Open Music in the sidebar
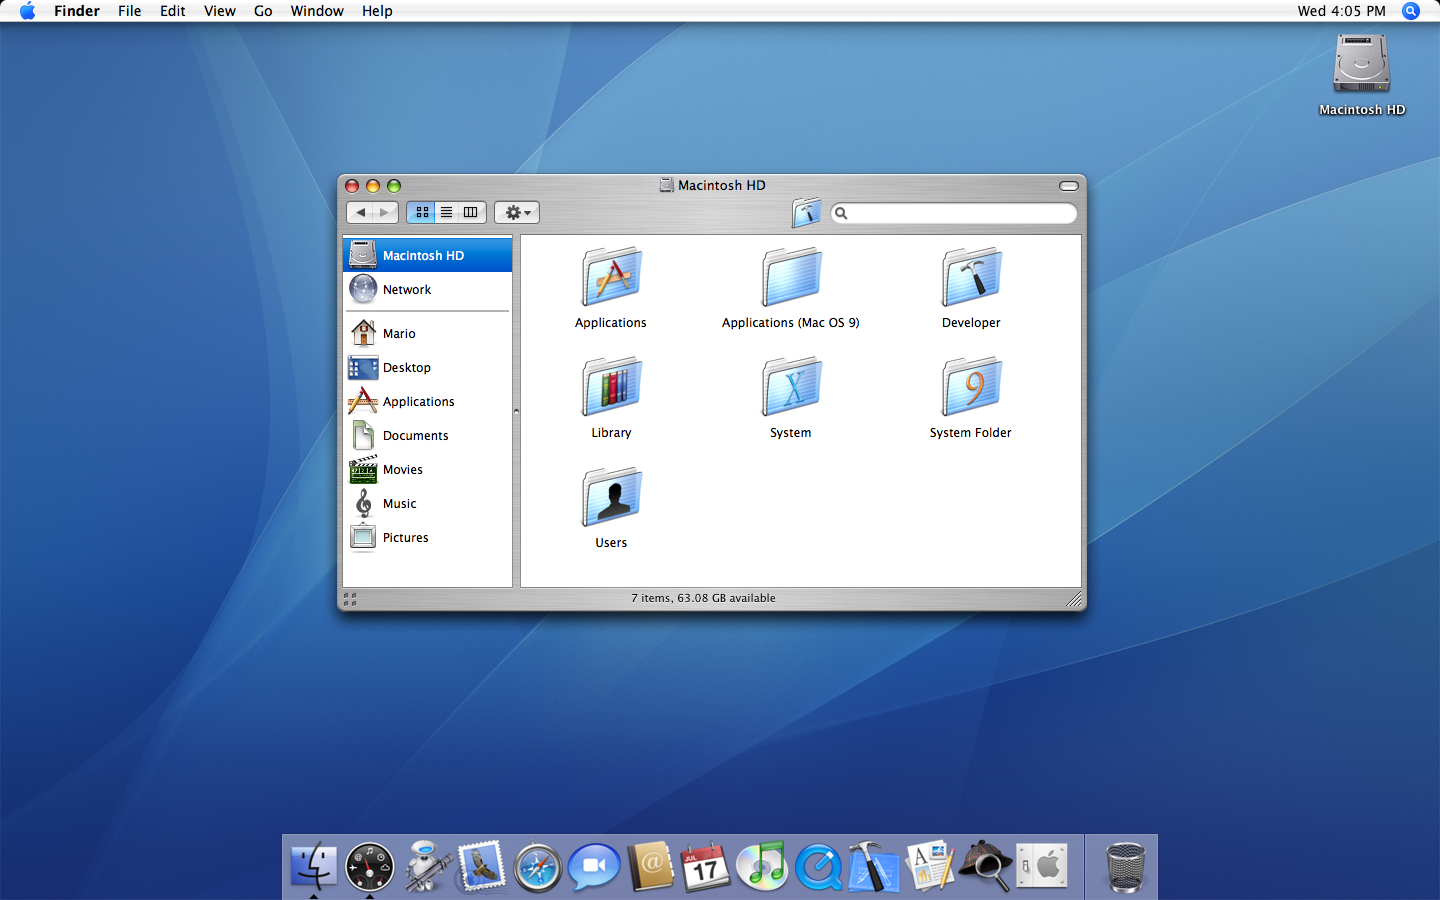The width and height of the screenshot is (1440, 900). pos(427,503)
